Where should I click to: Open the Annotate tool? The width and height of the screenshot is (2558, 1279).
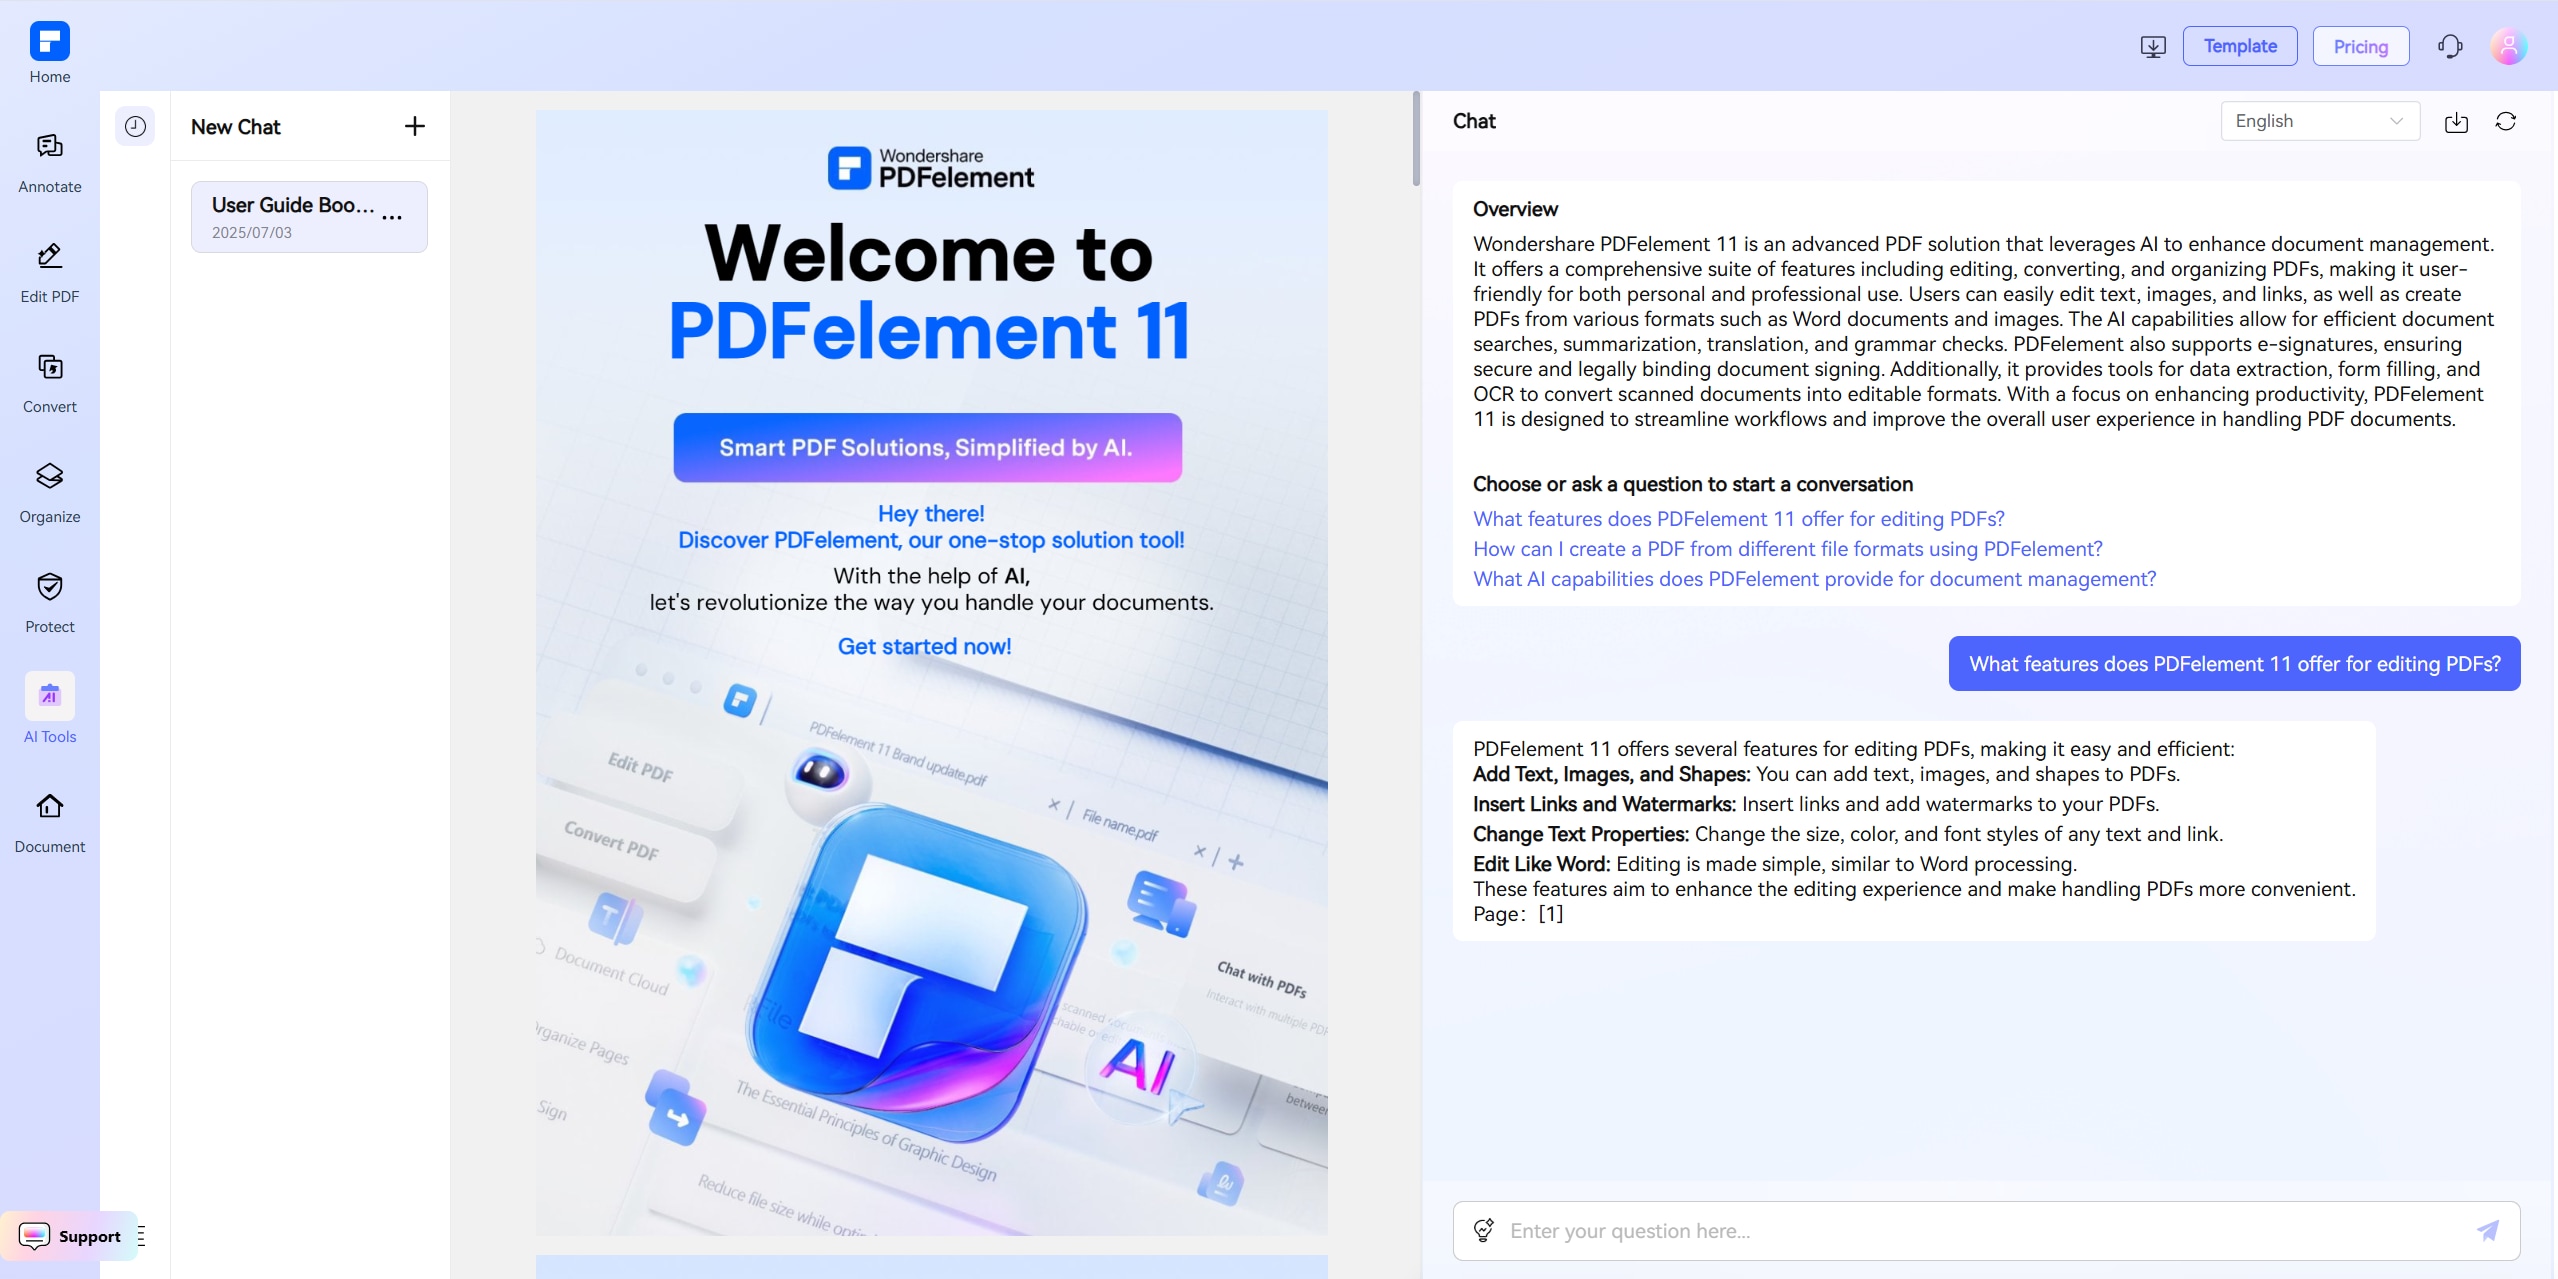click(49, 162)
